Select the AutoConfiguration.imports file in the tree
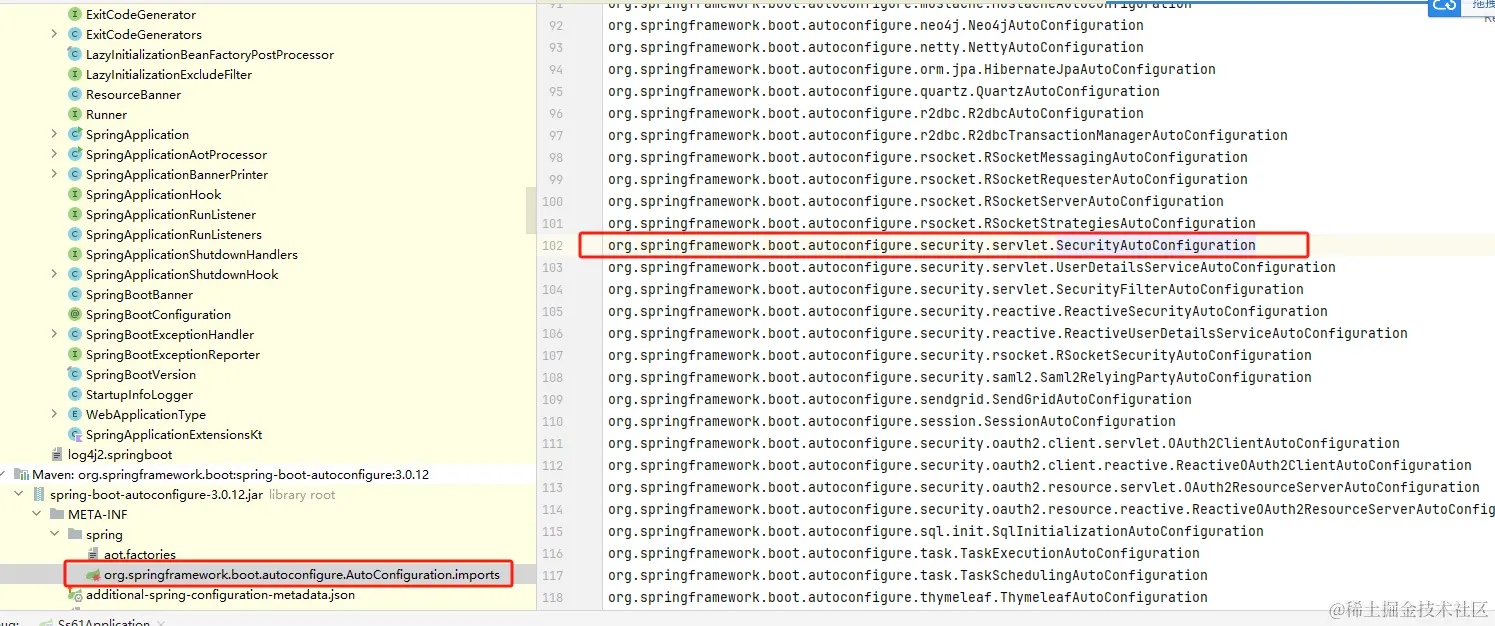 302,575
